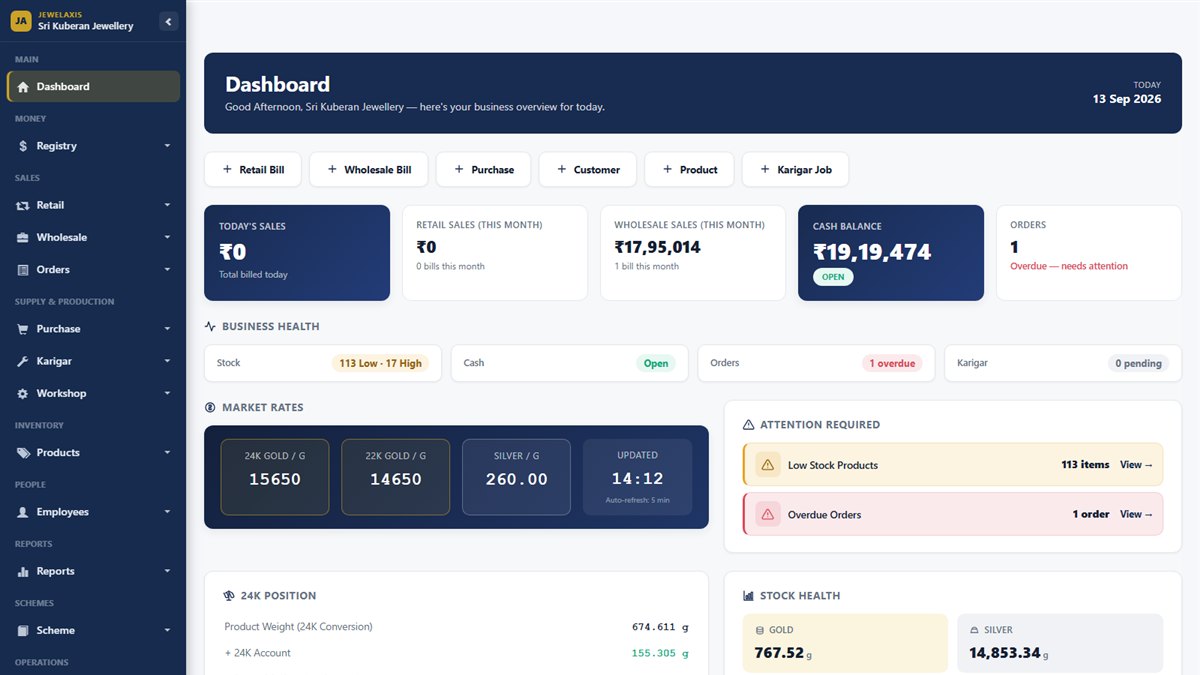
Task: Click the Business Health pulse icon
Action: (x=210, y=326)
